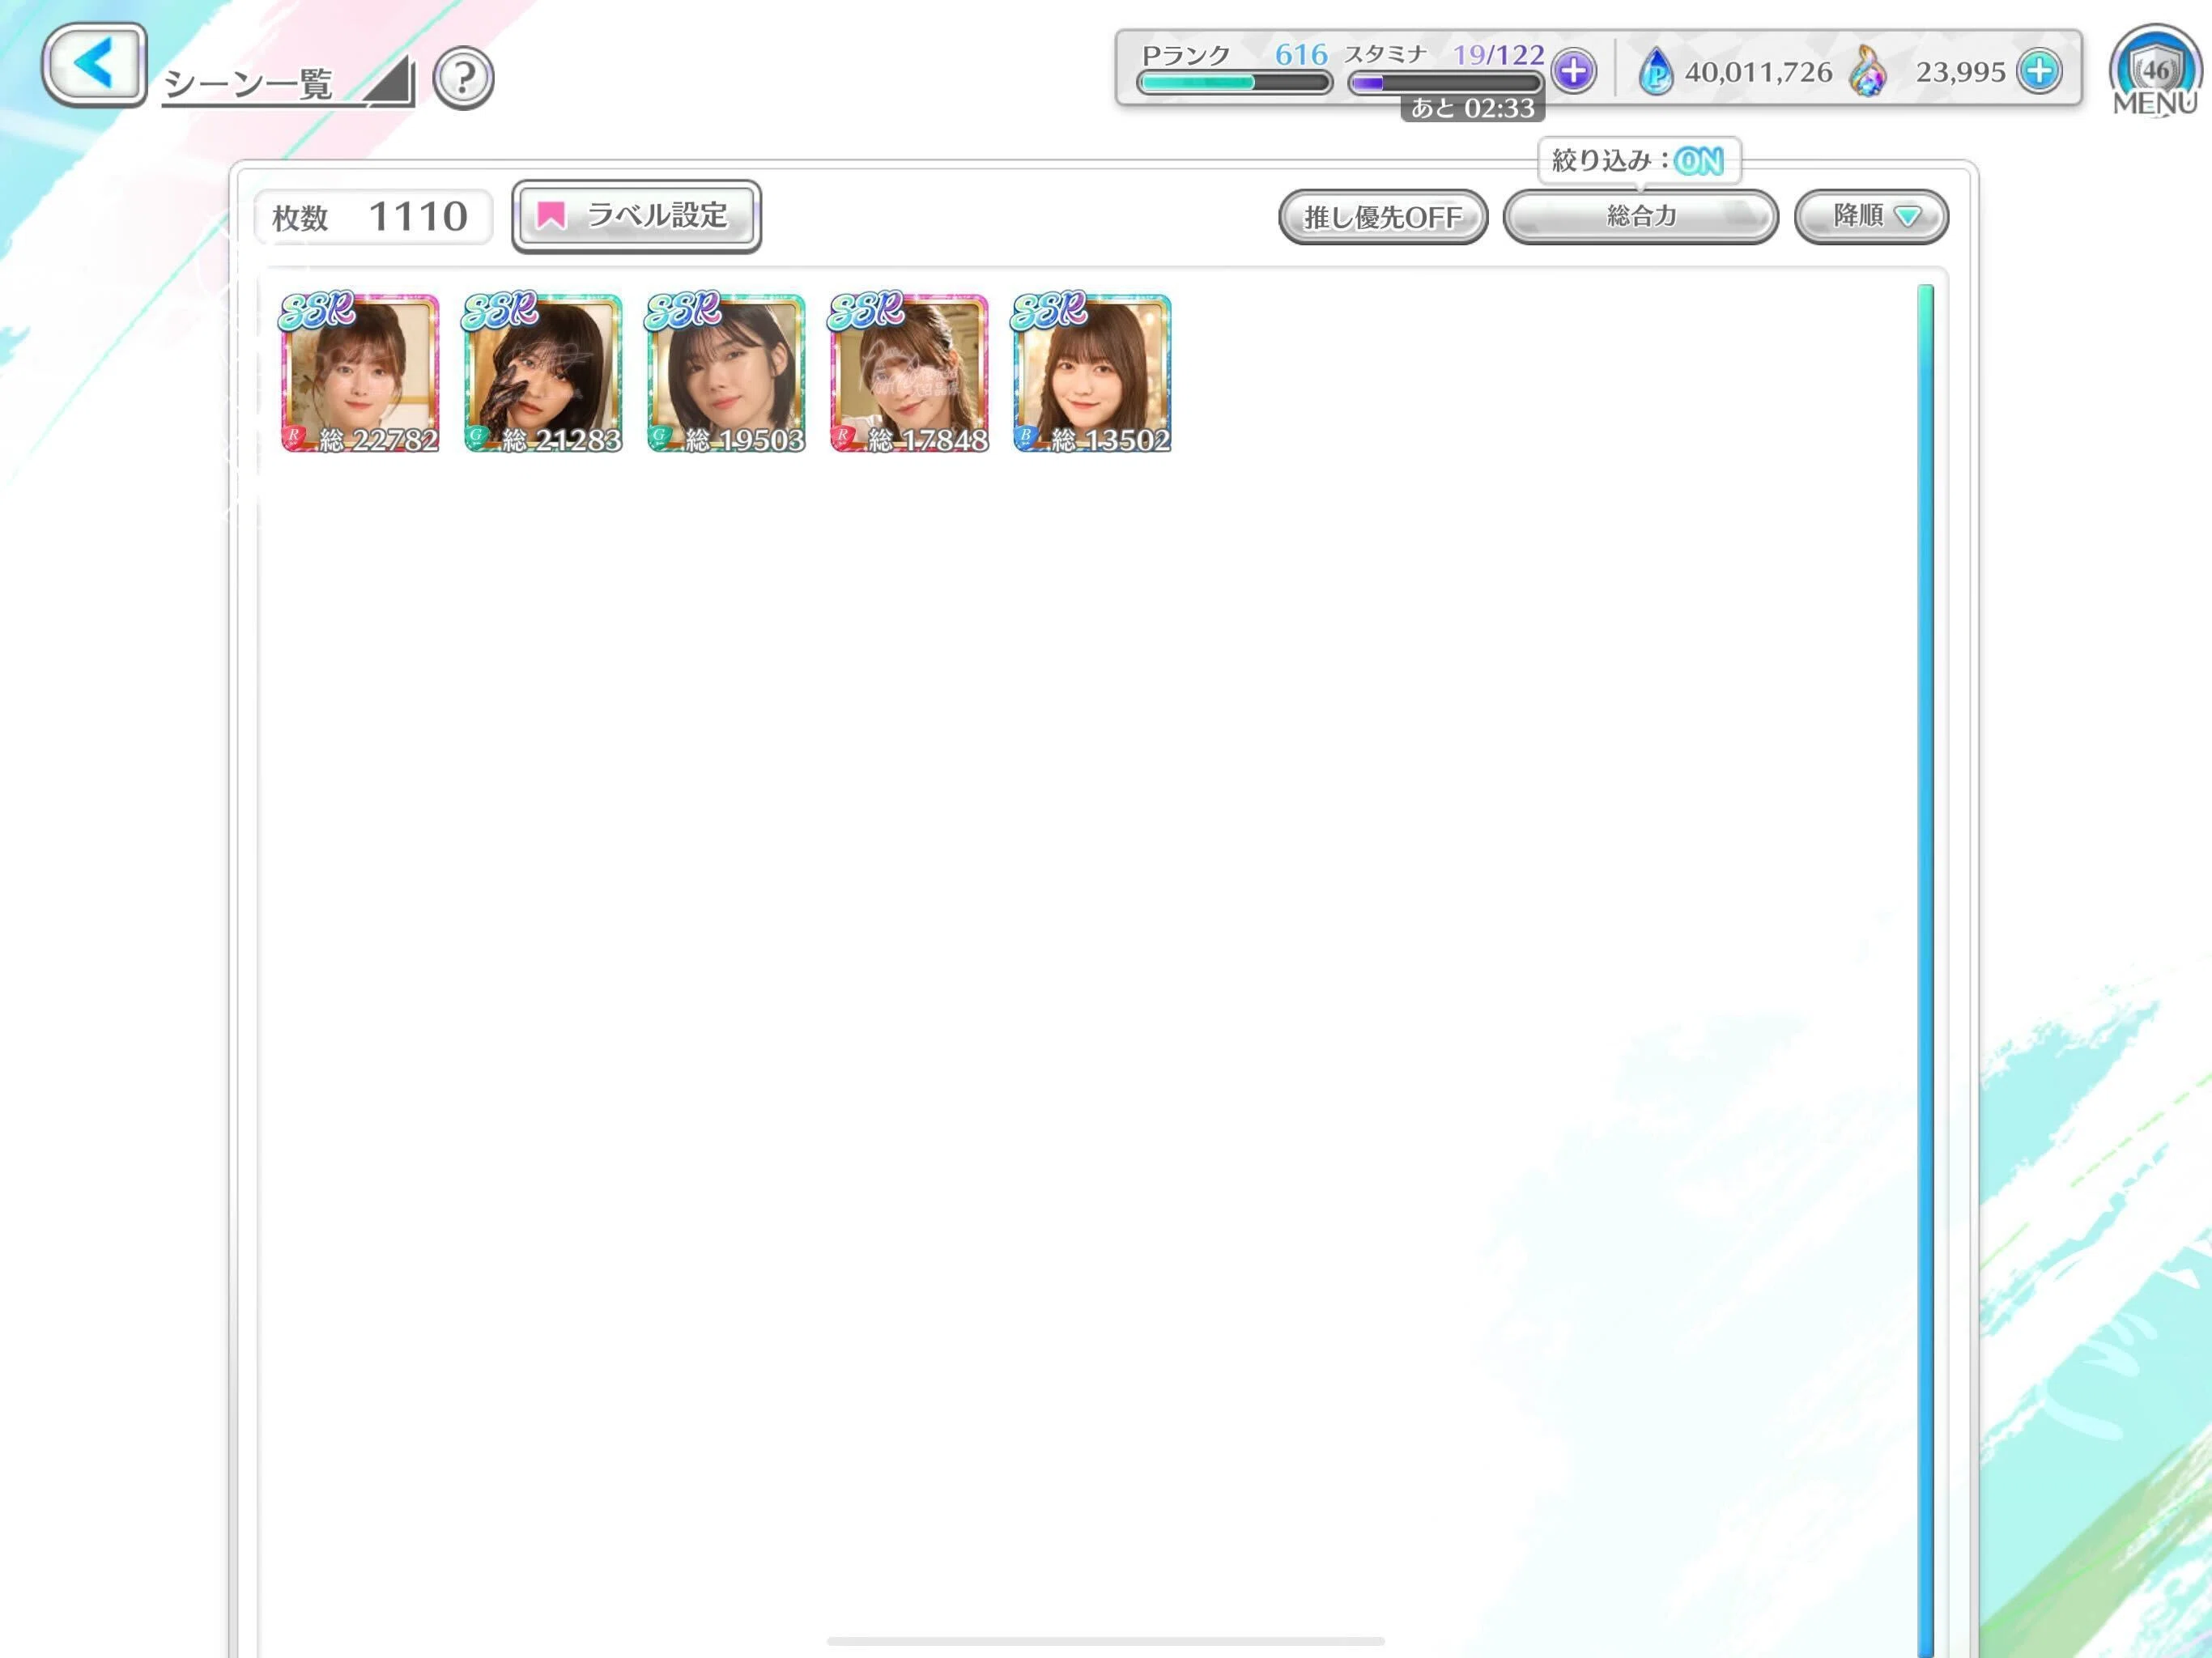Select the SSR card with 総 19503
The height and width of the screenshot is (1658, 2212).
click(726, 373)
